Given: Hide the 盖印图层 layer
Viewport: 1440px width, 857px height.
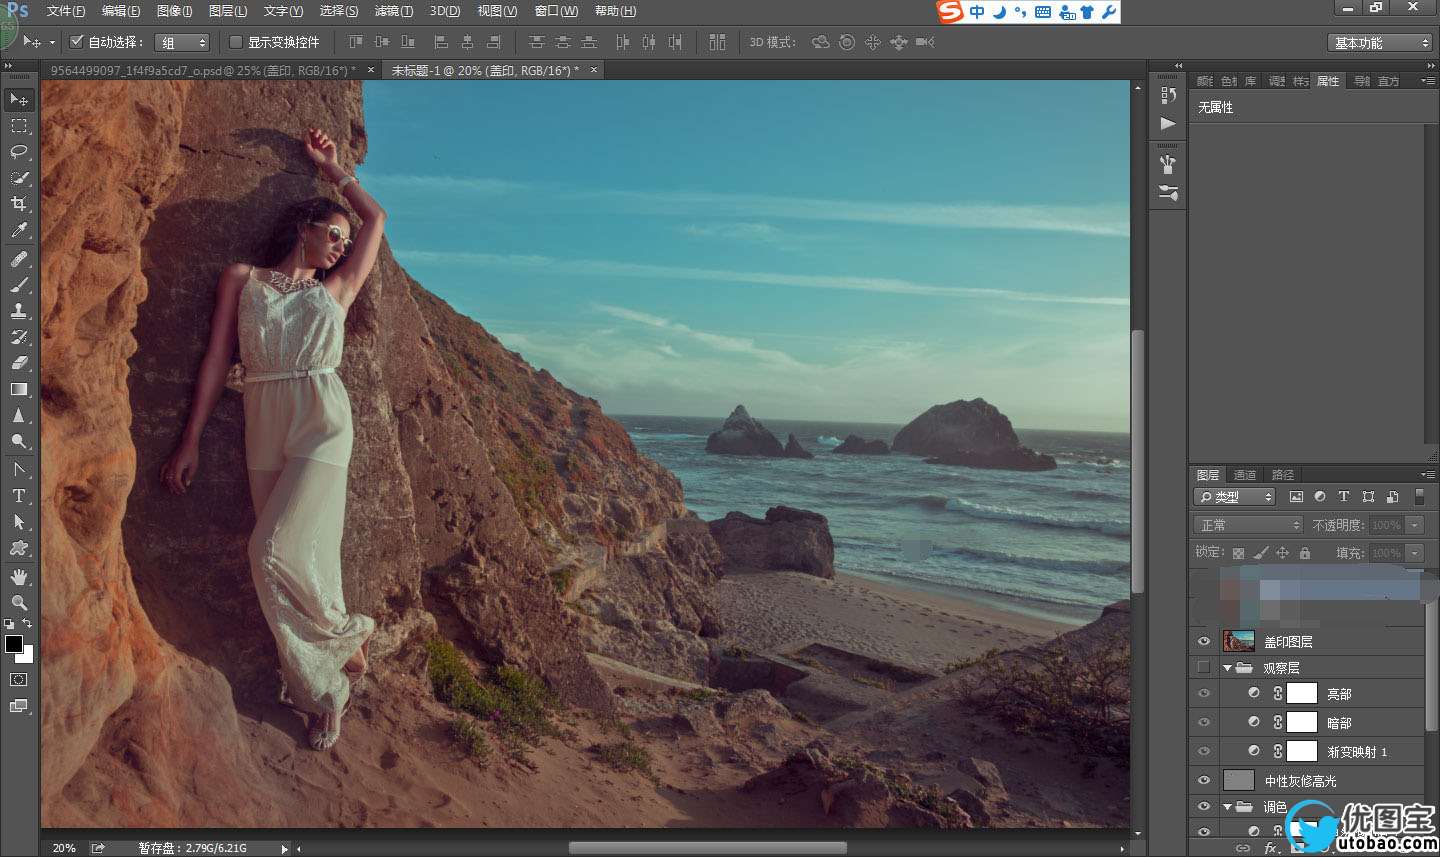Looking at the screenshot, I should 1204,642.
